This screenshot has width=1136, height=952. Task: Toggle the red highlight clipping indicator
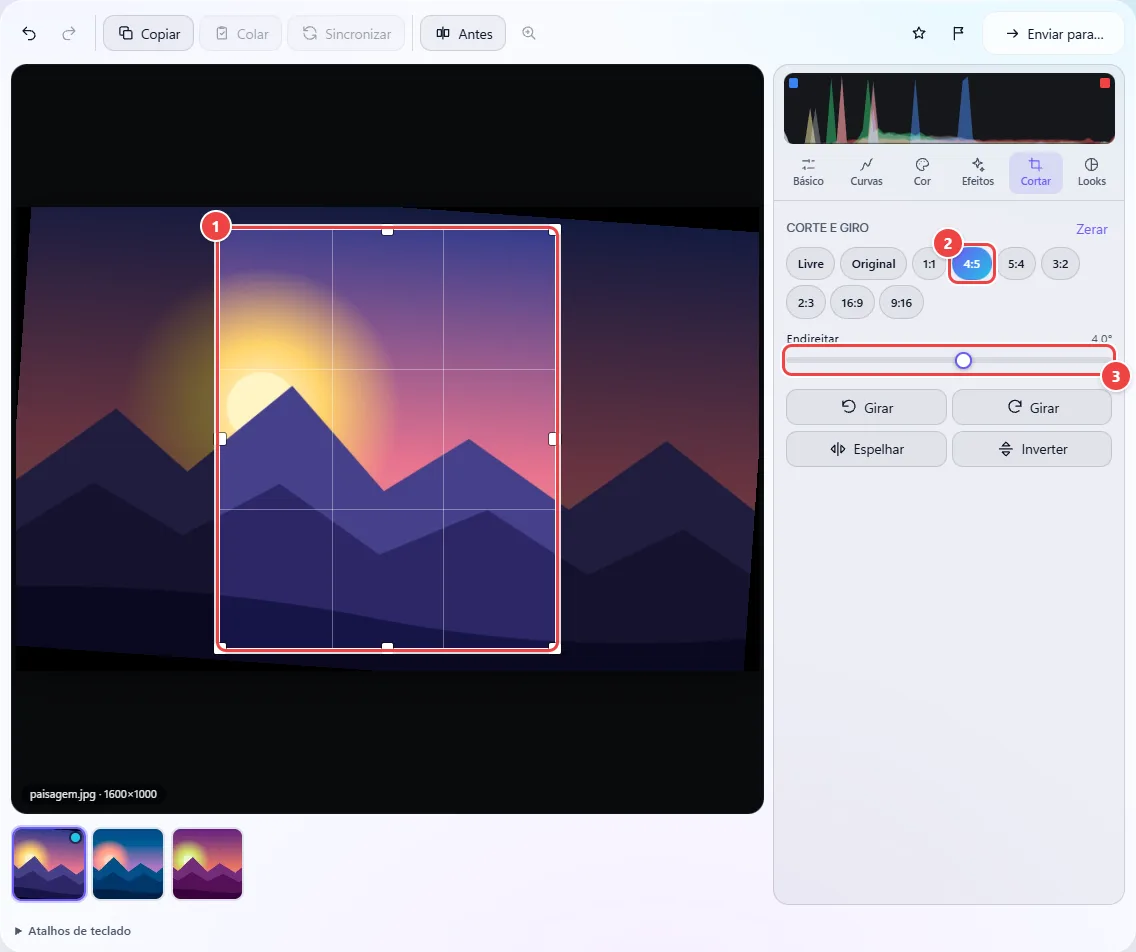point(1104,83)
